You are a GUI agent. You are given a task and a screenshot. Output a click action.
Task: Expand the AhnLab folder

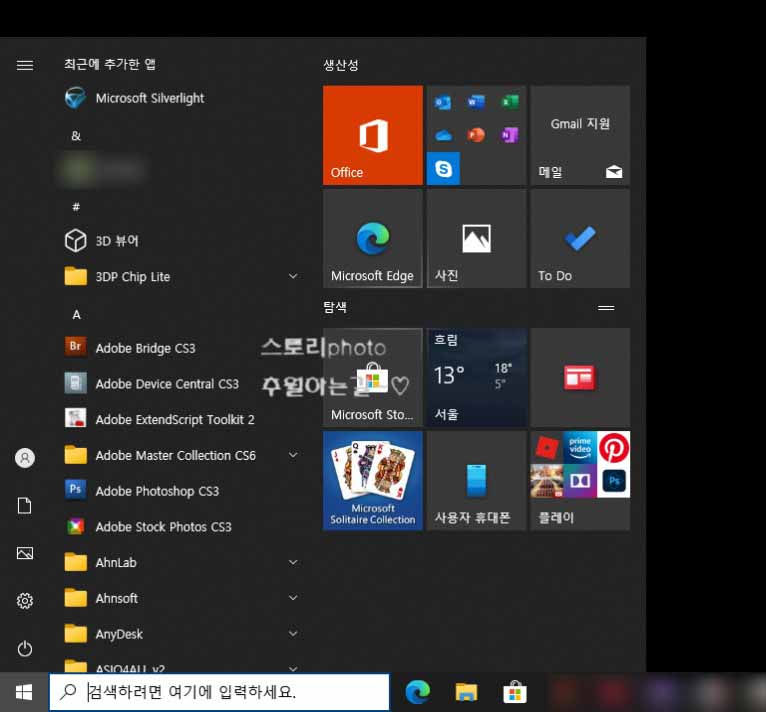[x=293, y=562]
